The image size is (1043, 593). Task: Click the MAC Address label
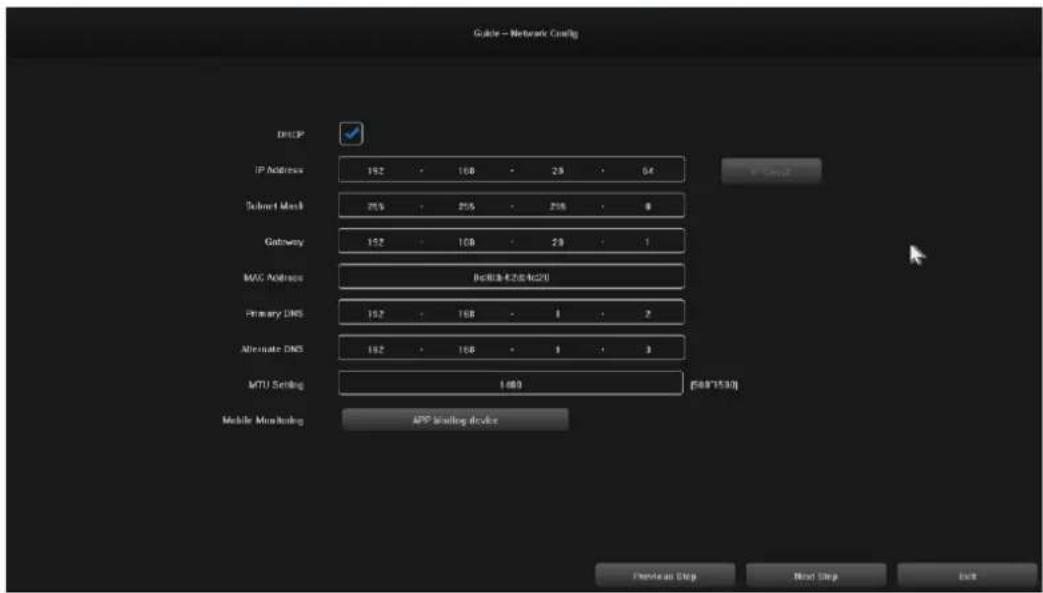pyautogui.click(x=273, y=278)
